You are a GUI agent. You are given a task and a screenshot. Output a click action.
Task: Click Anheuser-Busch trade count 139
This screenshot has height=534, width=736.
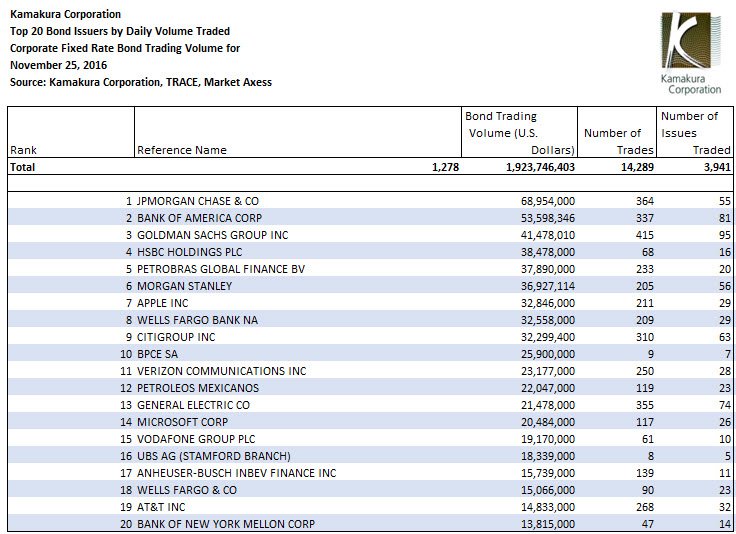tap(645, 473)
